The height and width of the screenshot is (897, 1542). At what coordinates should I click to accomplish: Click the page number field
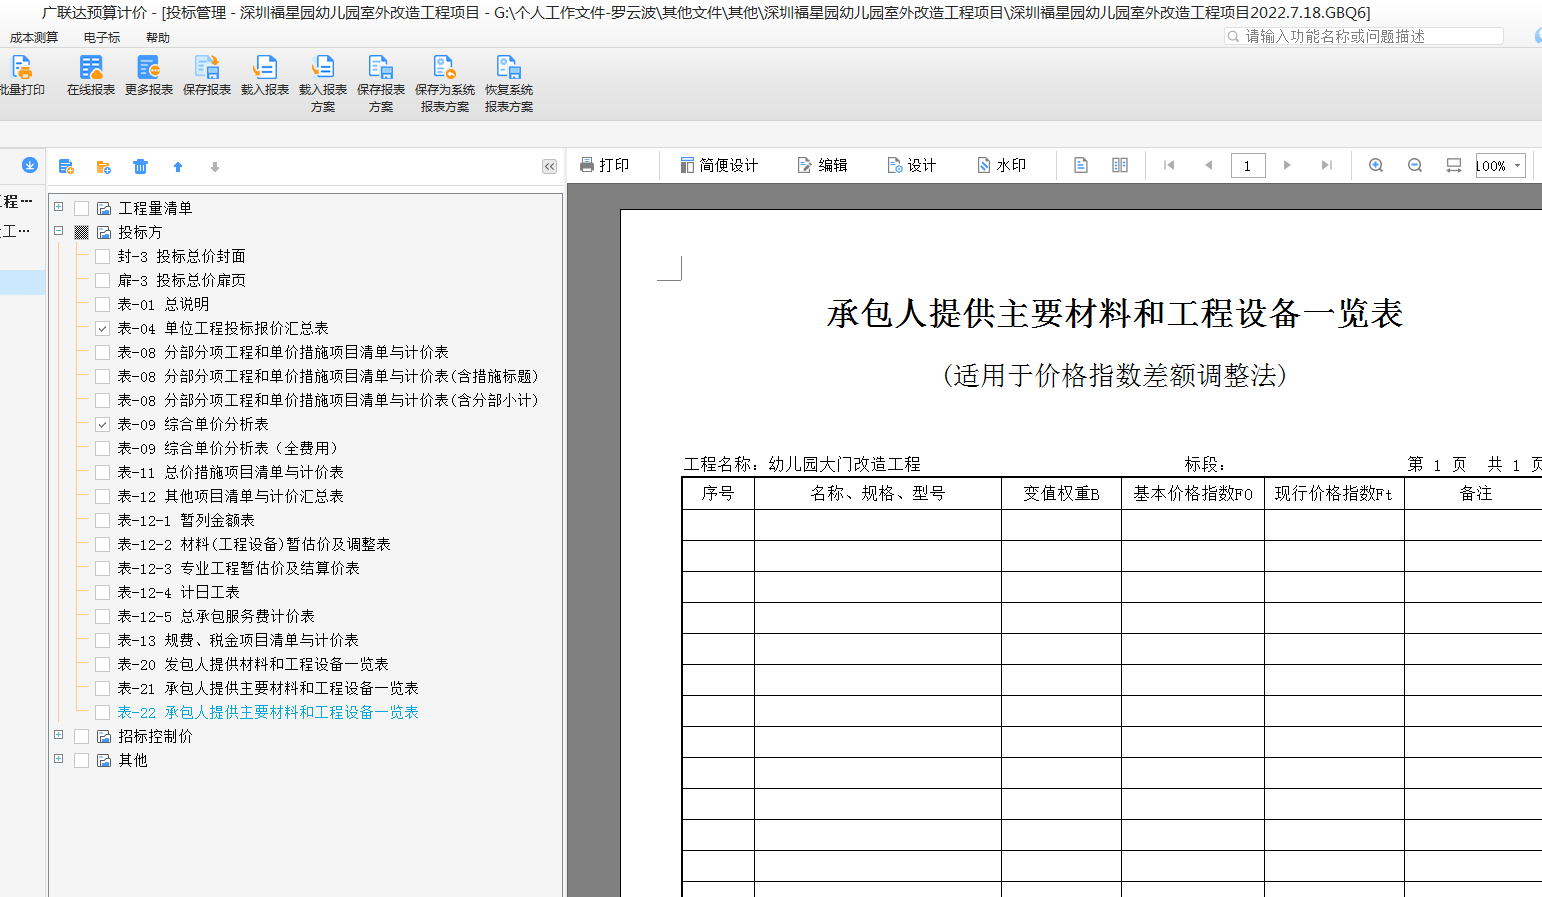[x=1248, y=166]
